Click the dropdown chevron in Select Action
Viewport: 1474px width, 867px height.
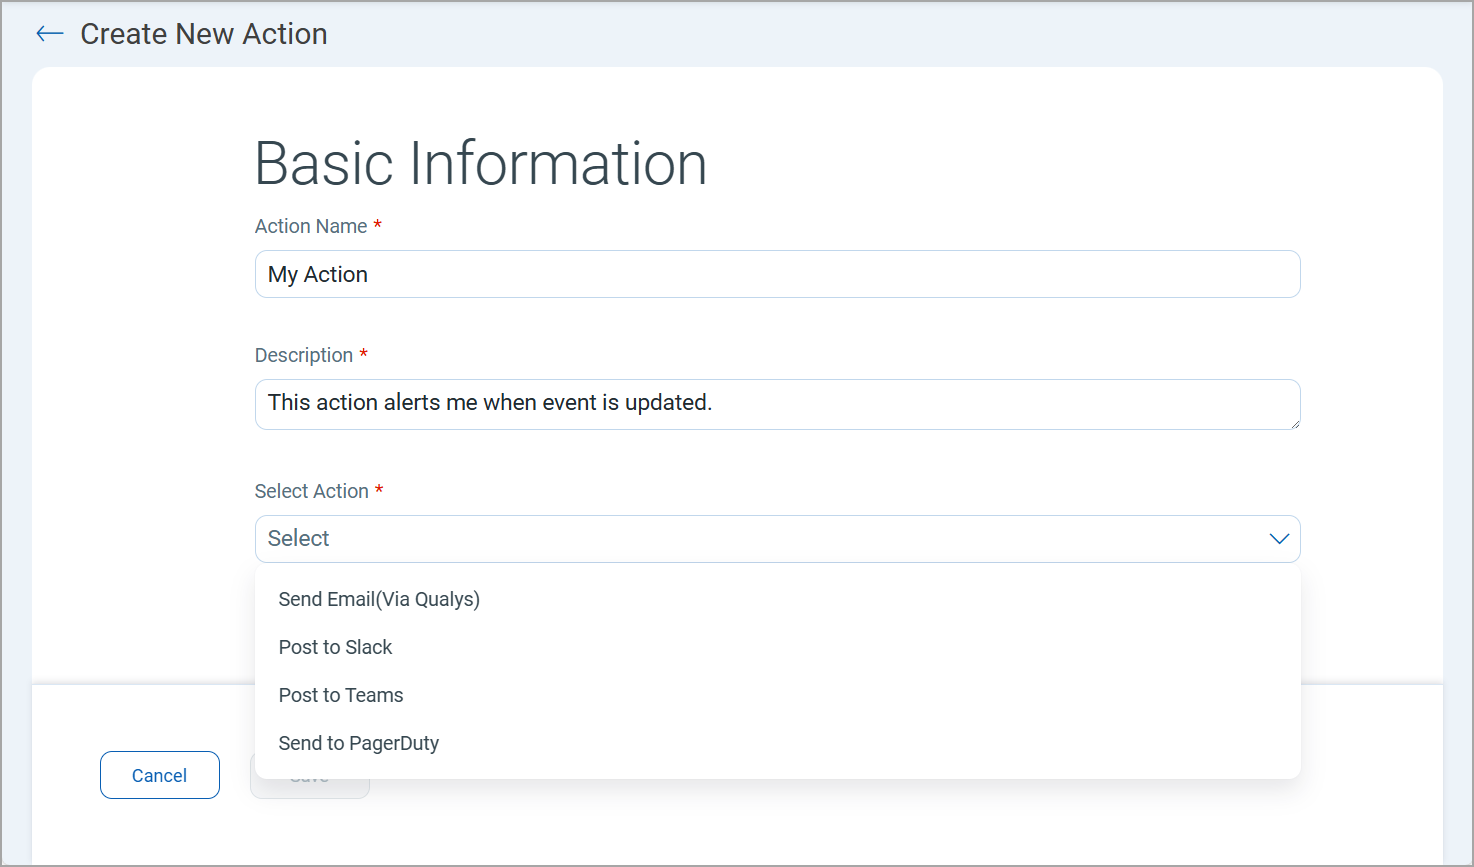point(1278,539)
